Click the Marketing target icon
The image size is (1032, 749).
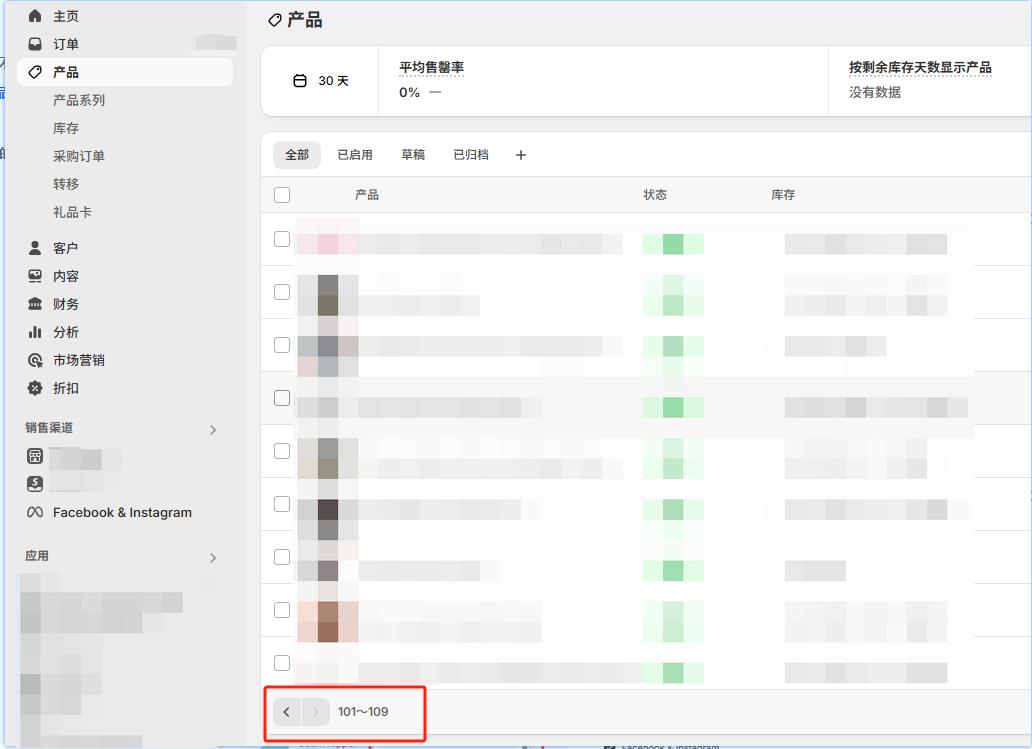(x=35, y=360)
